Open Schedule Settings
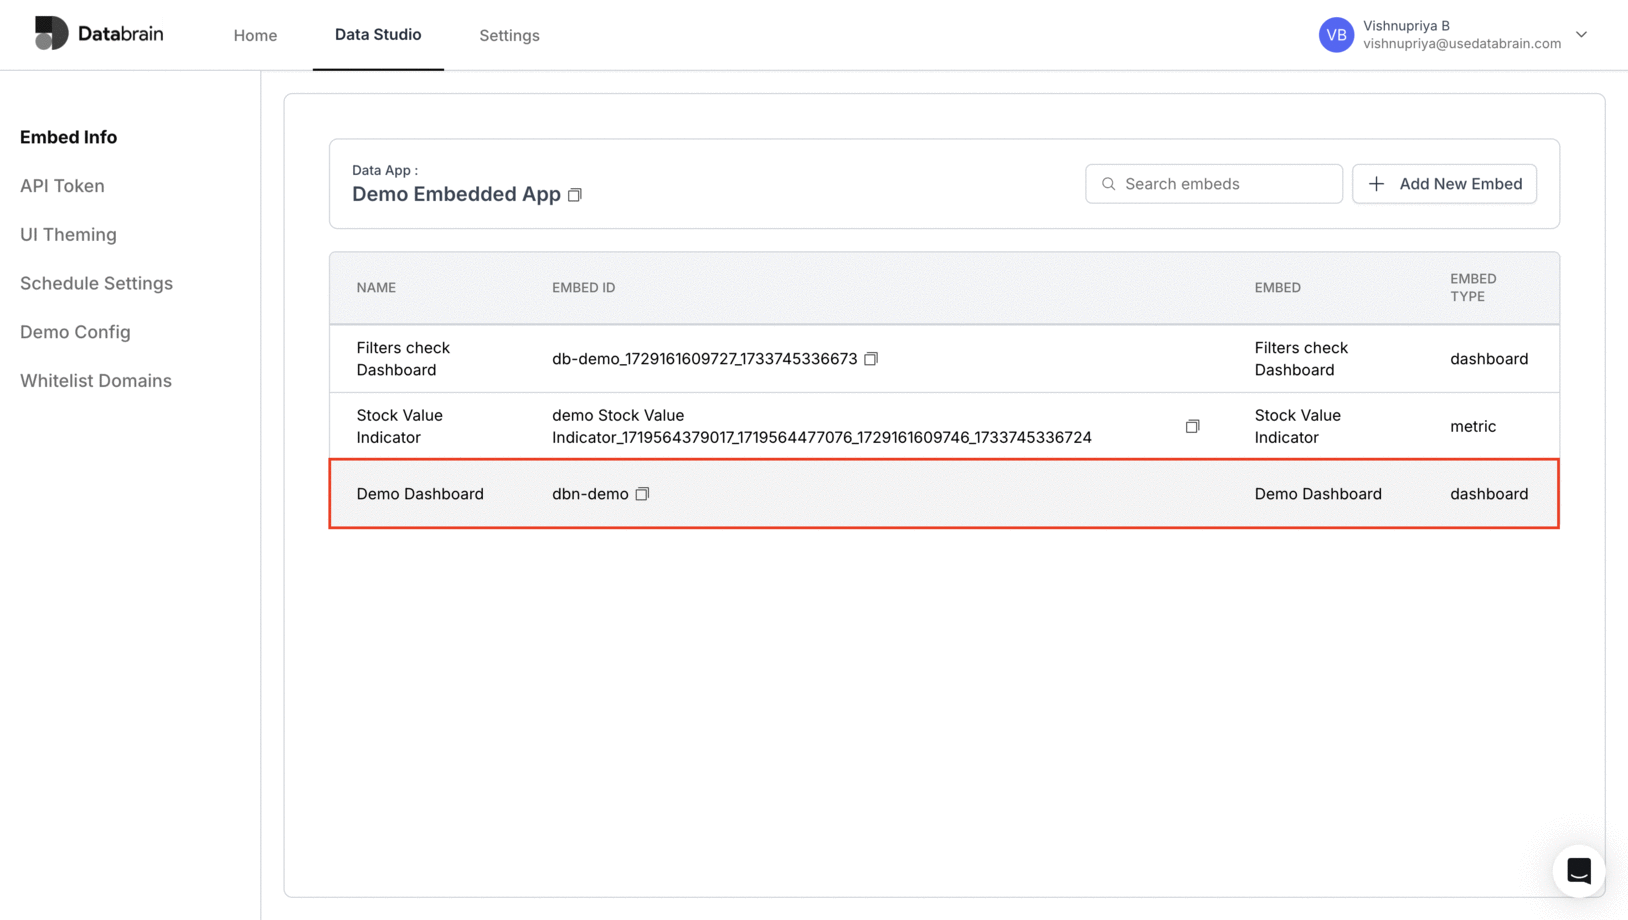This screenshot has width=1628, height=920. point(95,283)
